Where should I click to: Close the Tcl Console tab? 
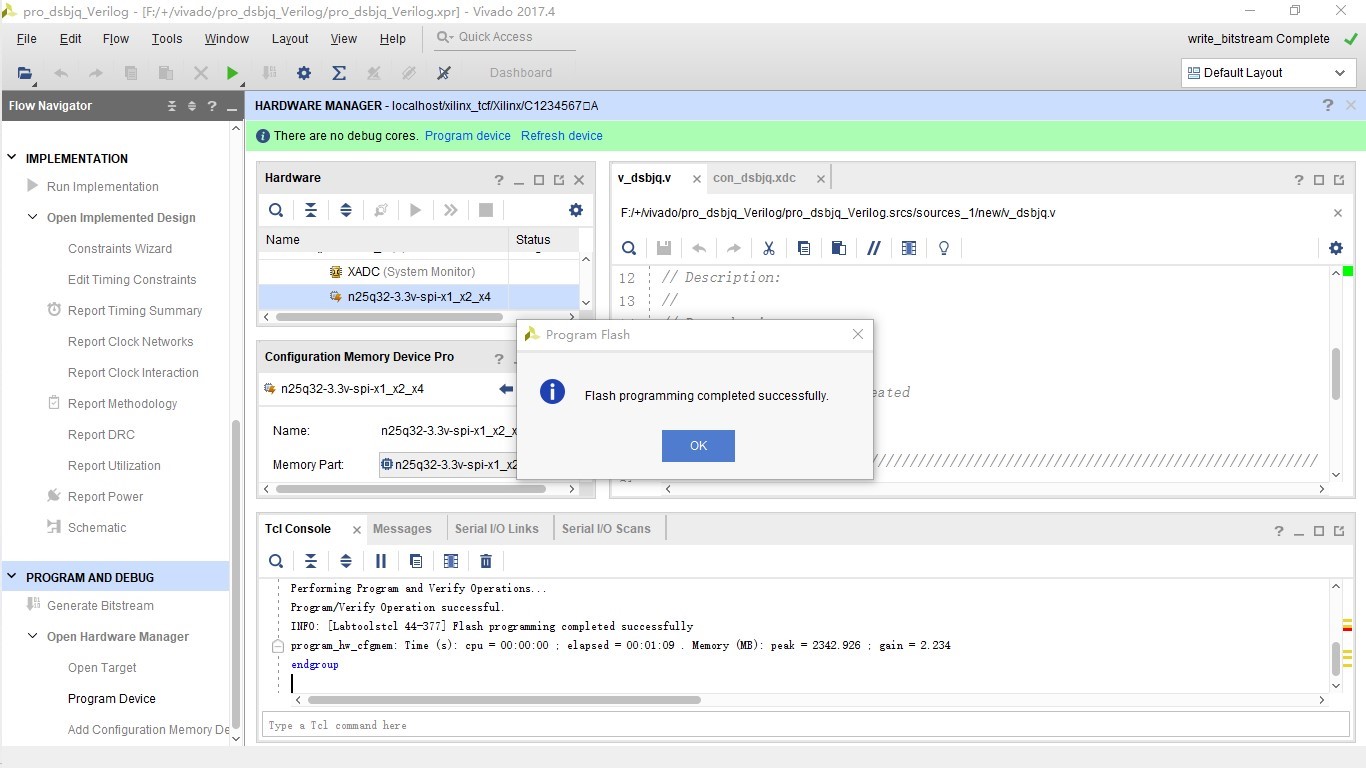tap(356, 530)
